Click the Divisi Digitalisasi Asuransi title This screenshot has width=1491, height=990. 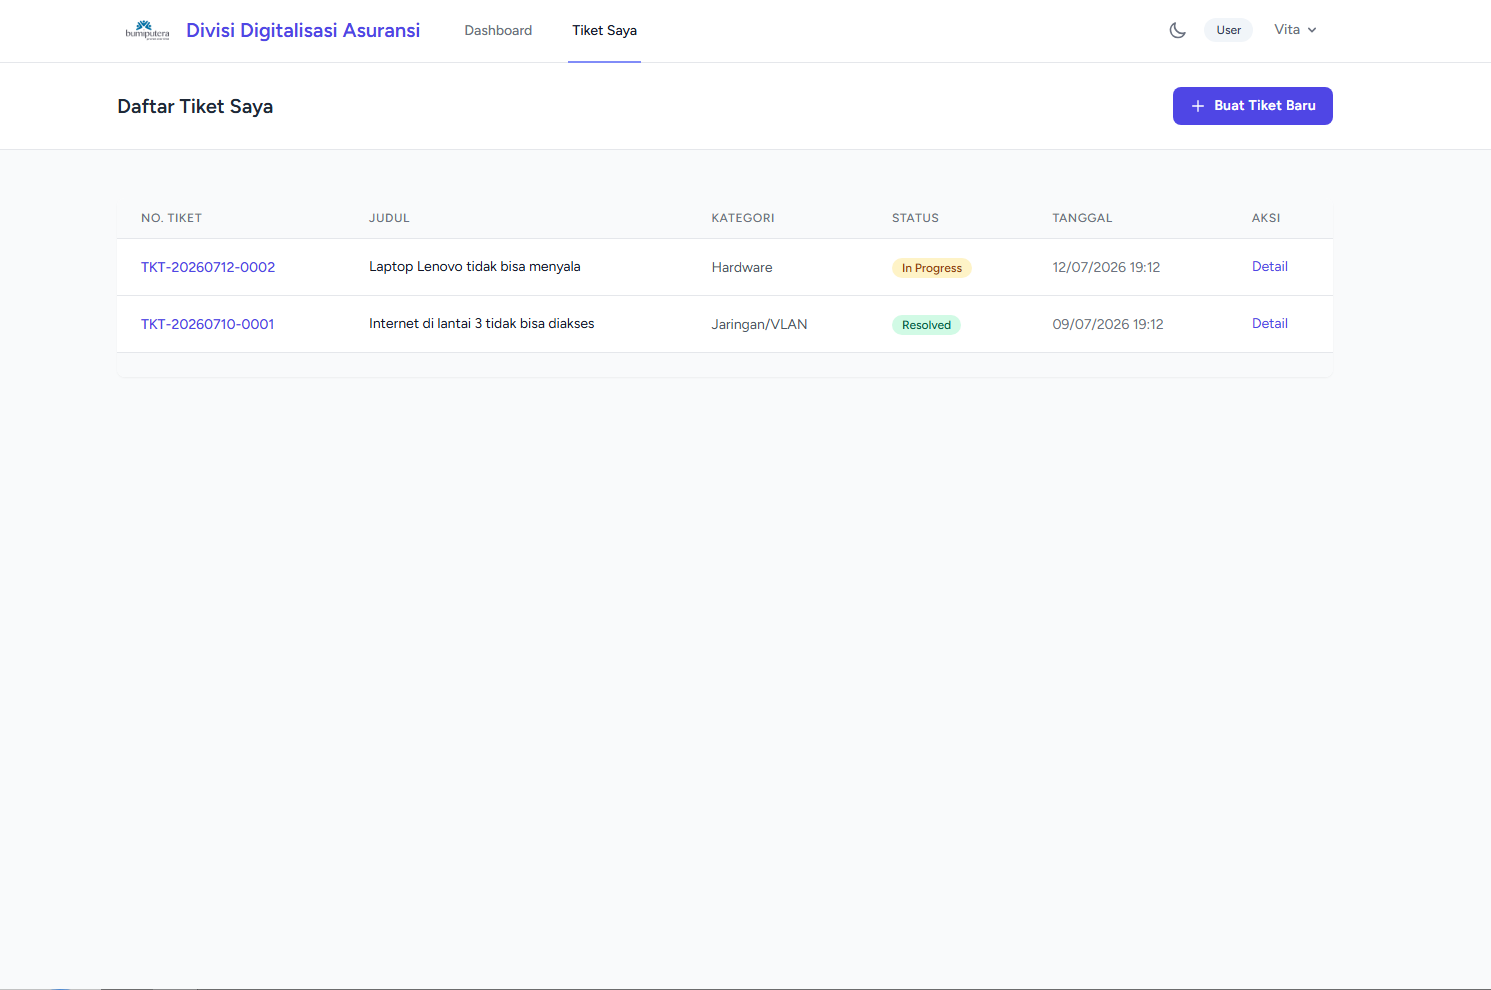pyautogui.click(x=303, y=30)
